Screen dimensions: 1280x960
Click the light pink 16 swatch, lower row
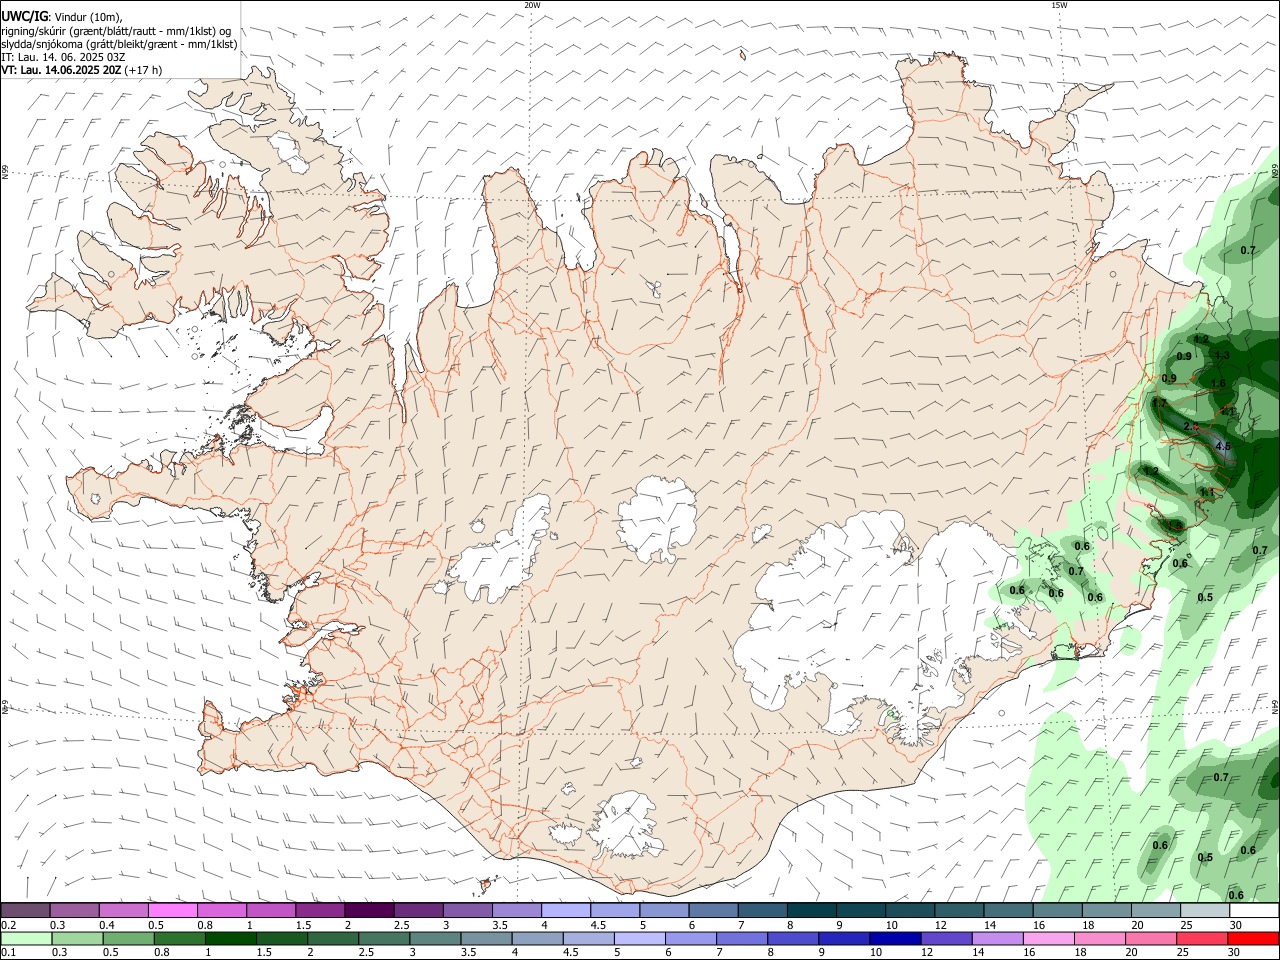[x=1049, y=938]
